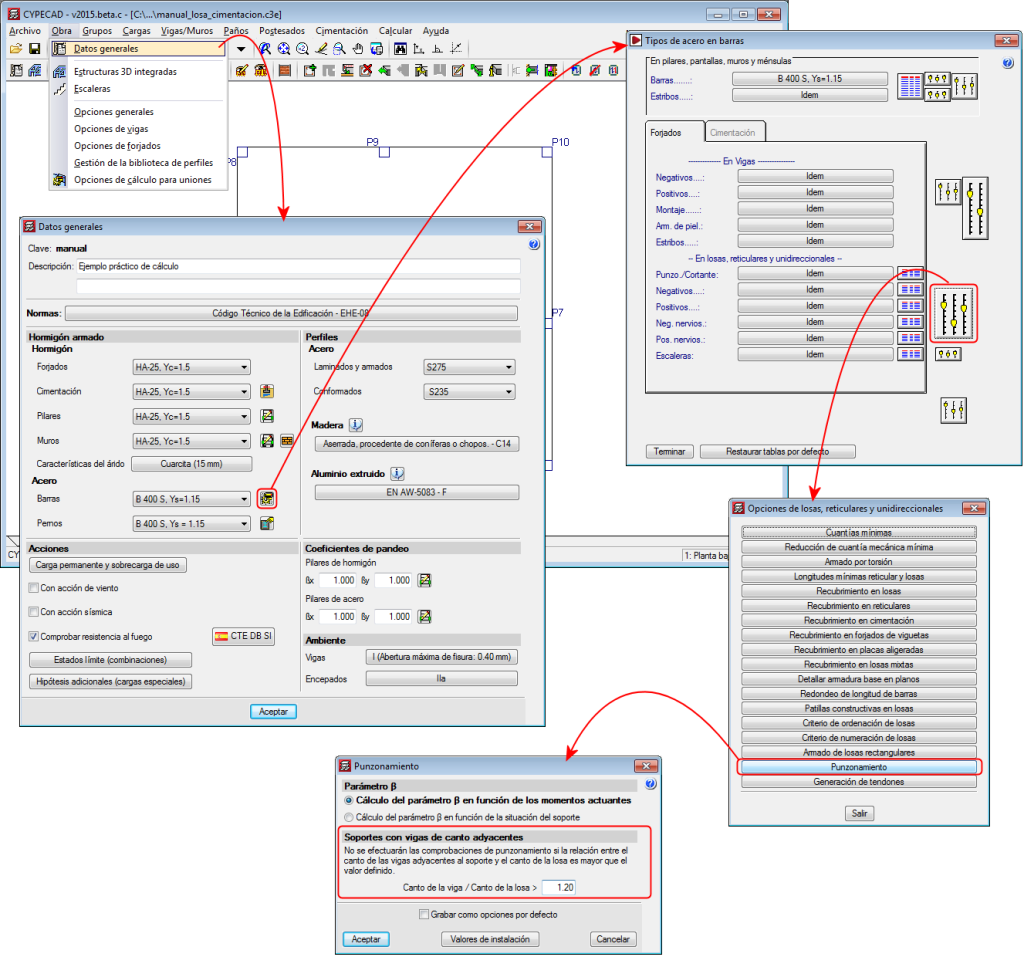This screenshot has height=957, width=1024.
Task: Click Cancelar in Punzonamiento dialog
Action: [613, 939]
